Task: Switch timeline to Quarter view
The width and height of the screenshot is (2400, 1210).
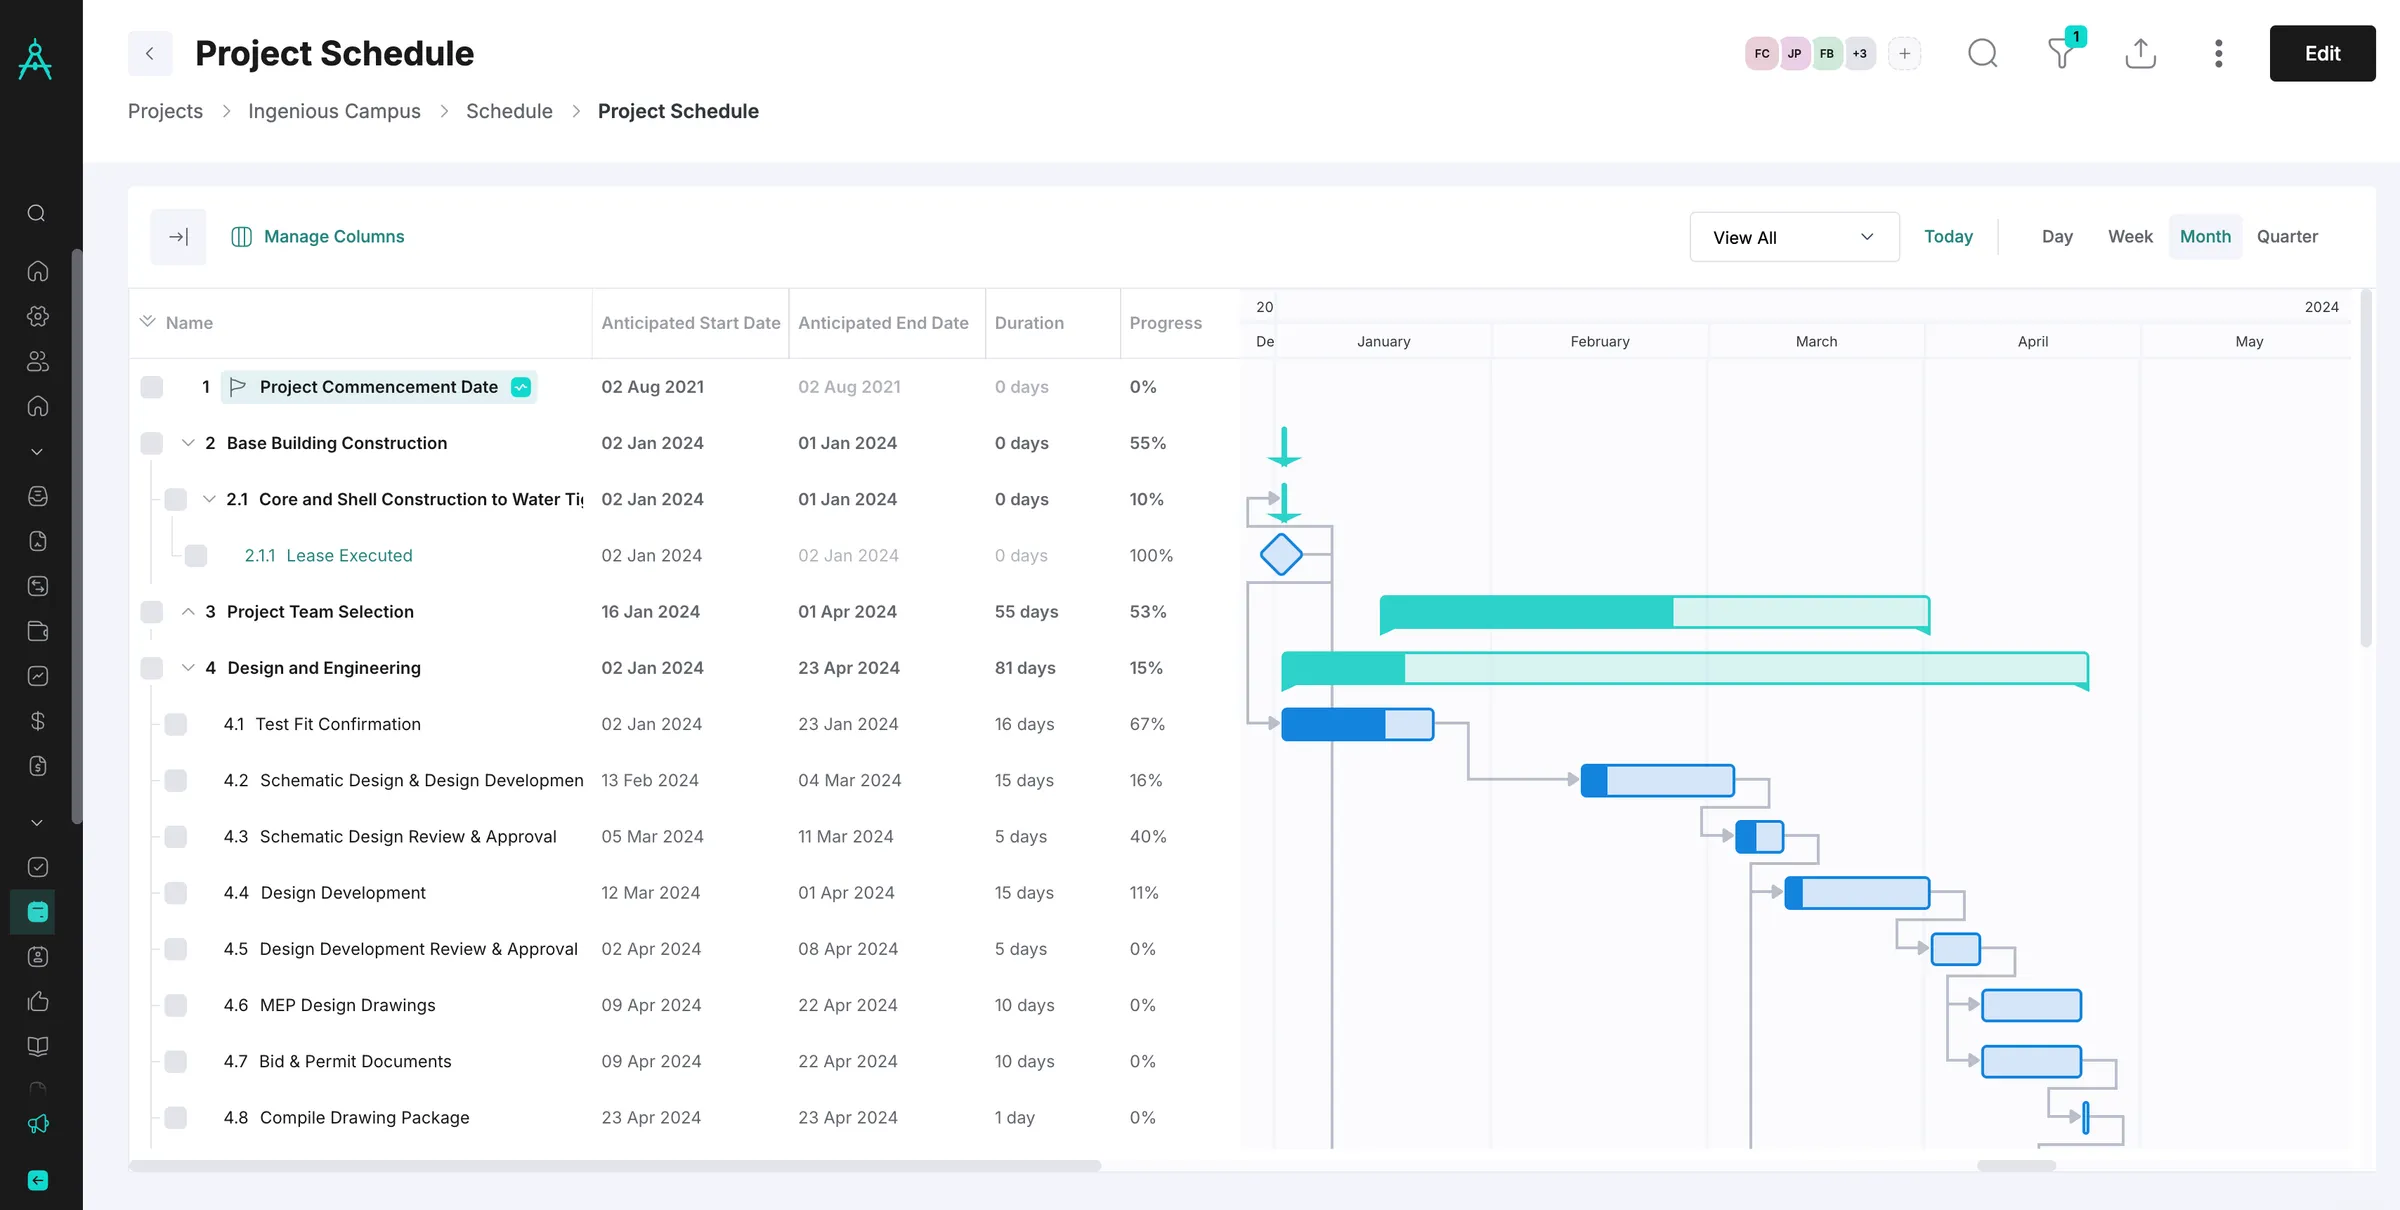Action: tap(2287, 237)
